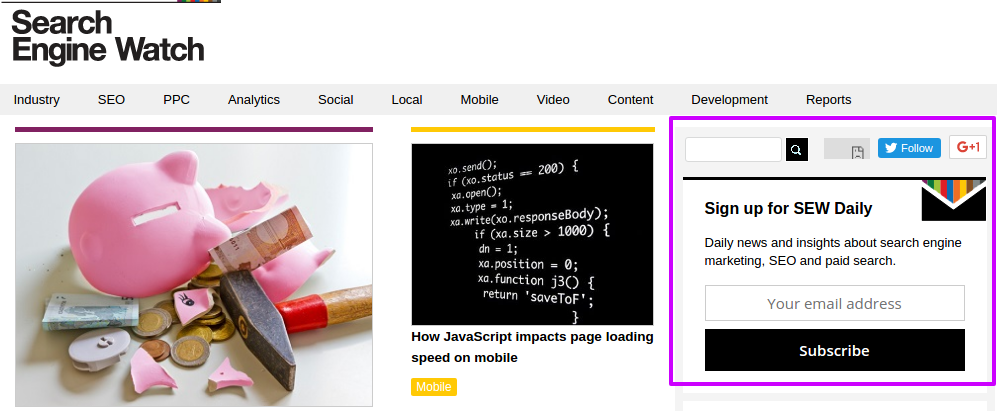The image size is (997, 411).
Task: Open the broken piggy bank article image
Action: coord(194,275)
